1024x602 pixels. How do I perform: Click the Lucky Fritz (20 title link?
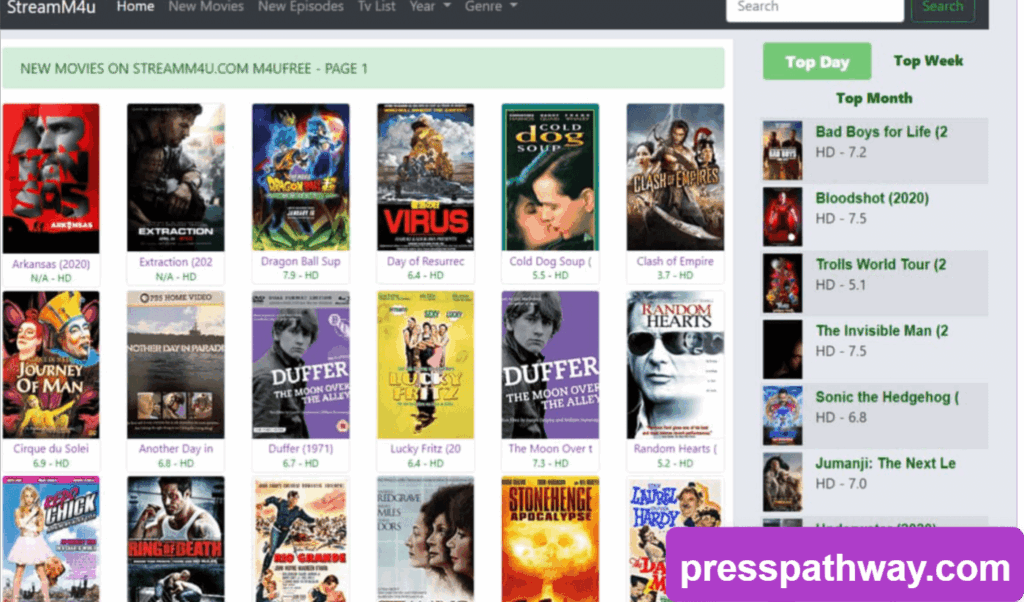pyautogui.click(x=425, y=449)
